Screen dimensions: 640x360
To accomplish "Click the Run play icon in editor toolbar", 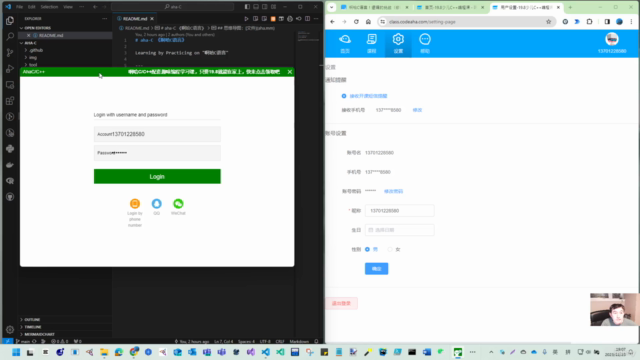I will pyautogui.click(x=246, y=19).
